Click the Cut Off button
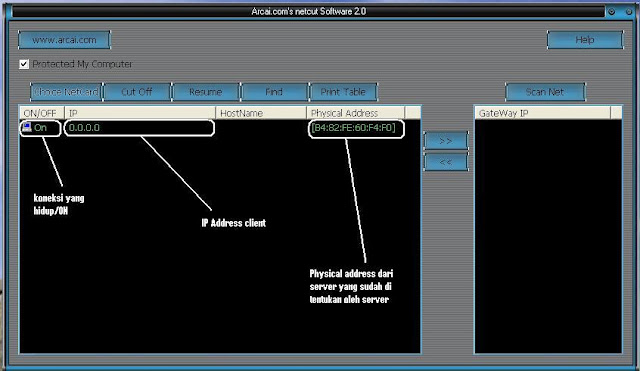The width and height of the screenshot is (640, 371). click(137, 92)
